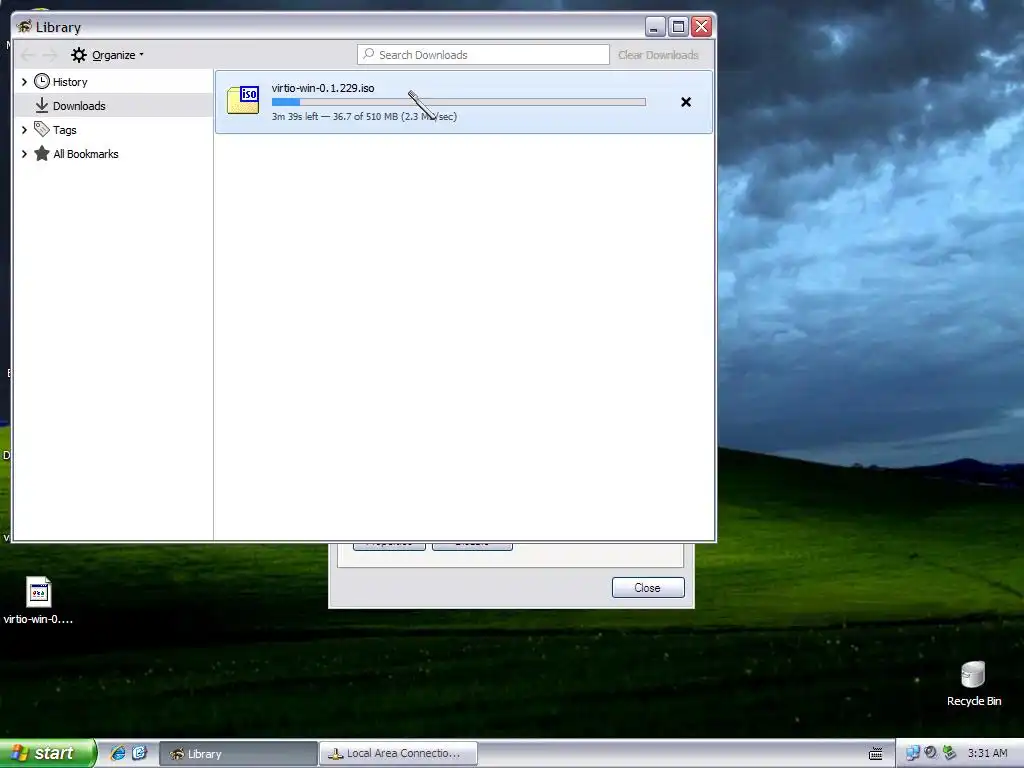Select the virtio-win-0.1.229.iso filename text
The height and width of the screenshot is (768, 1024).
(x=323, y=88)
